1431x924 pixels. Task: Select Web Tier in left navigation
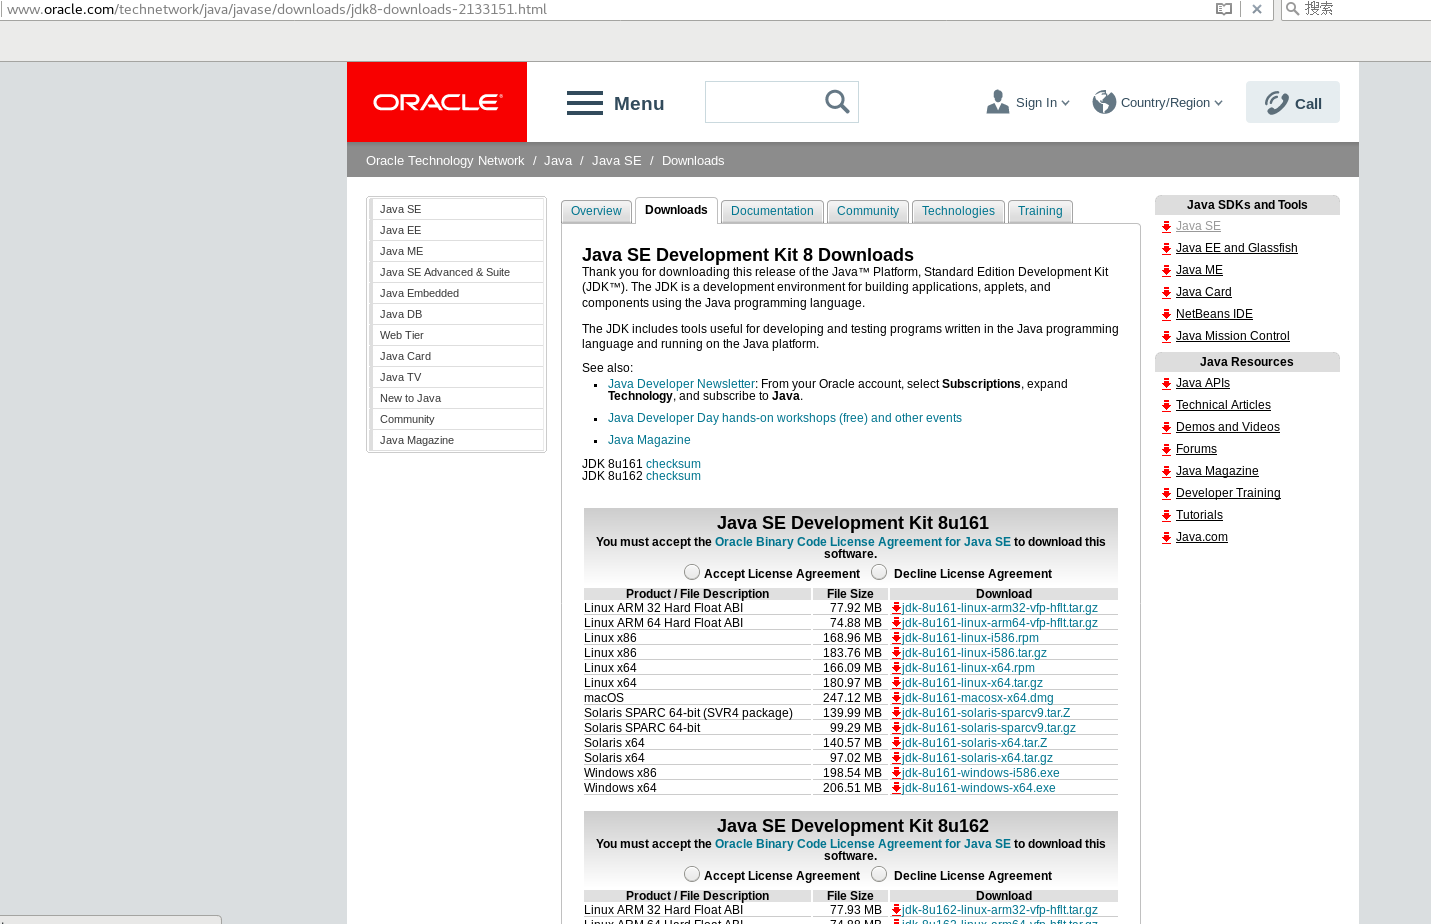[457, 335]
